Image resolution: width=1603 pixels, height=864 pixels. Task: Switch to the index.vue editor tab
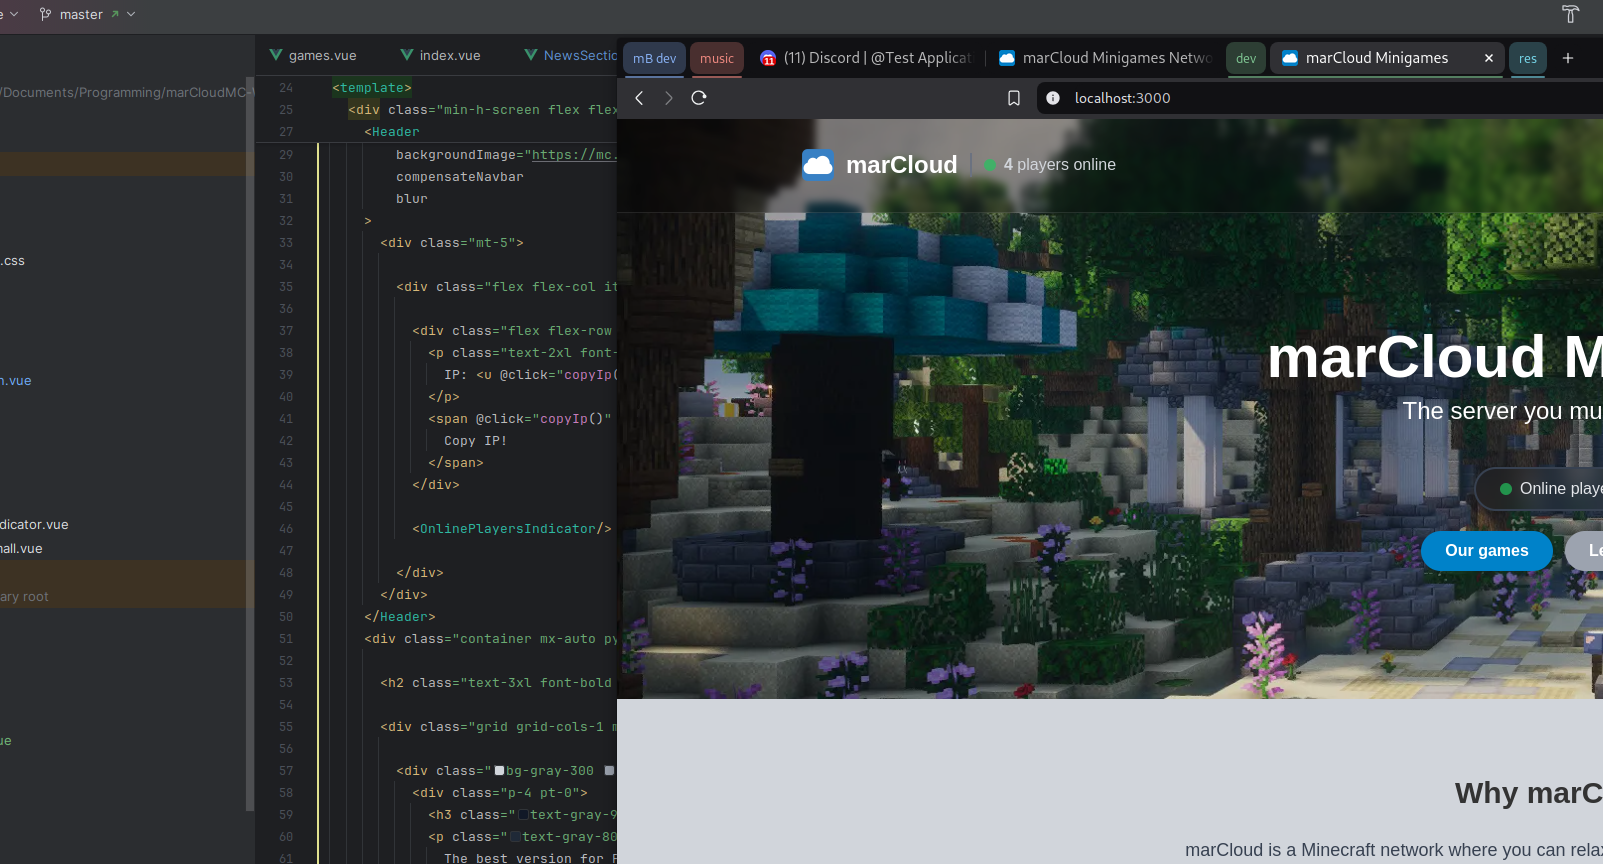click(x=440, y=55)
